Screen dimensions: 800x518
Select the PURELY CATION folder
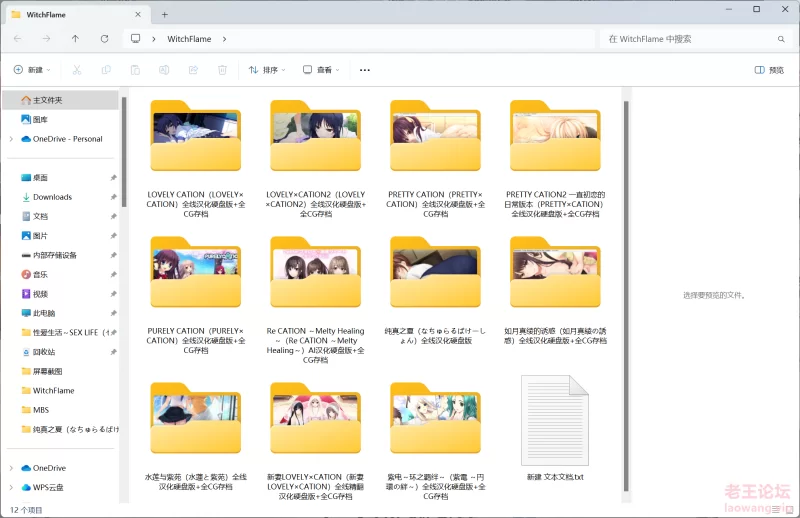pos(196,295)
